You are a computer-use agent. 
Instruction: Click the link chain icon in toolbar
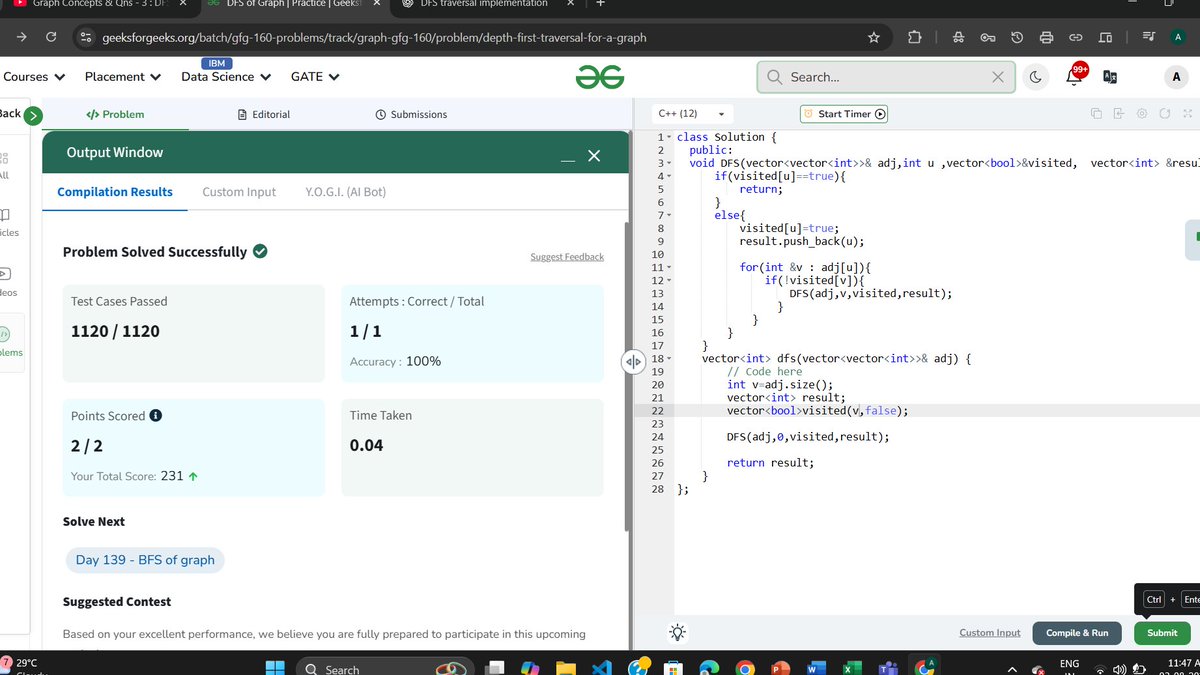pos(1076,38)
